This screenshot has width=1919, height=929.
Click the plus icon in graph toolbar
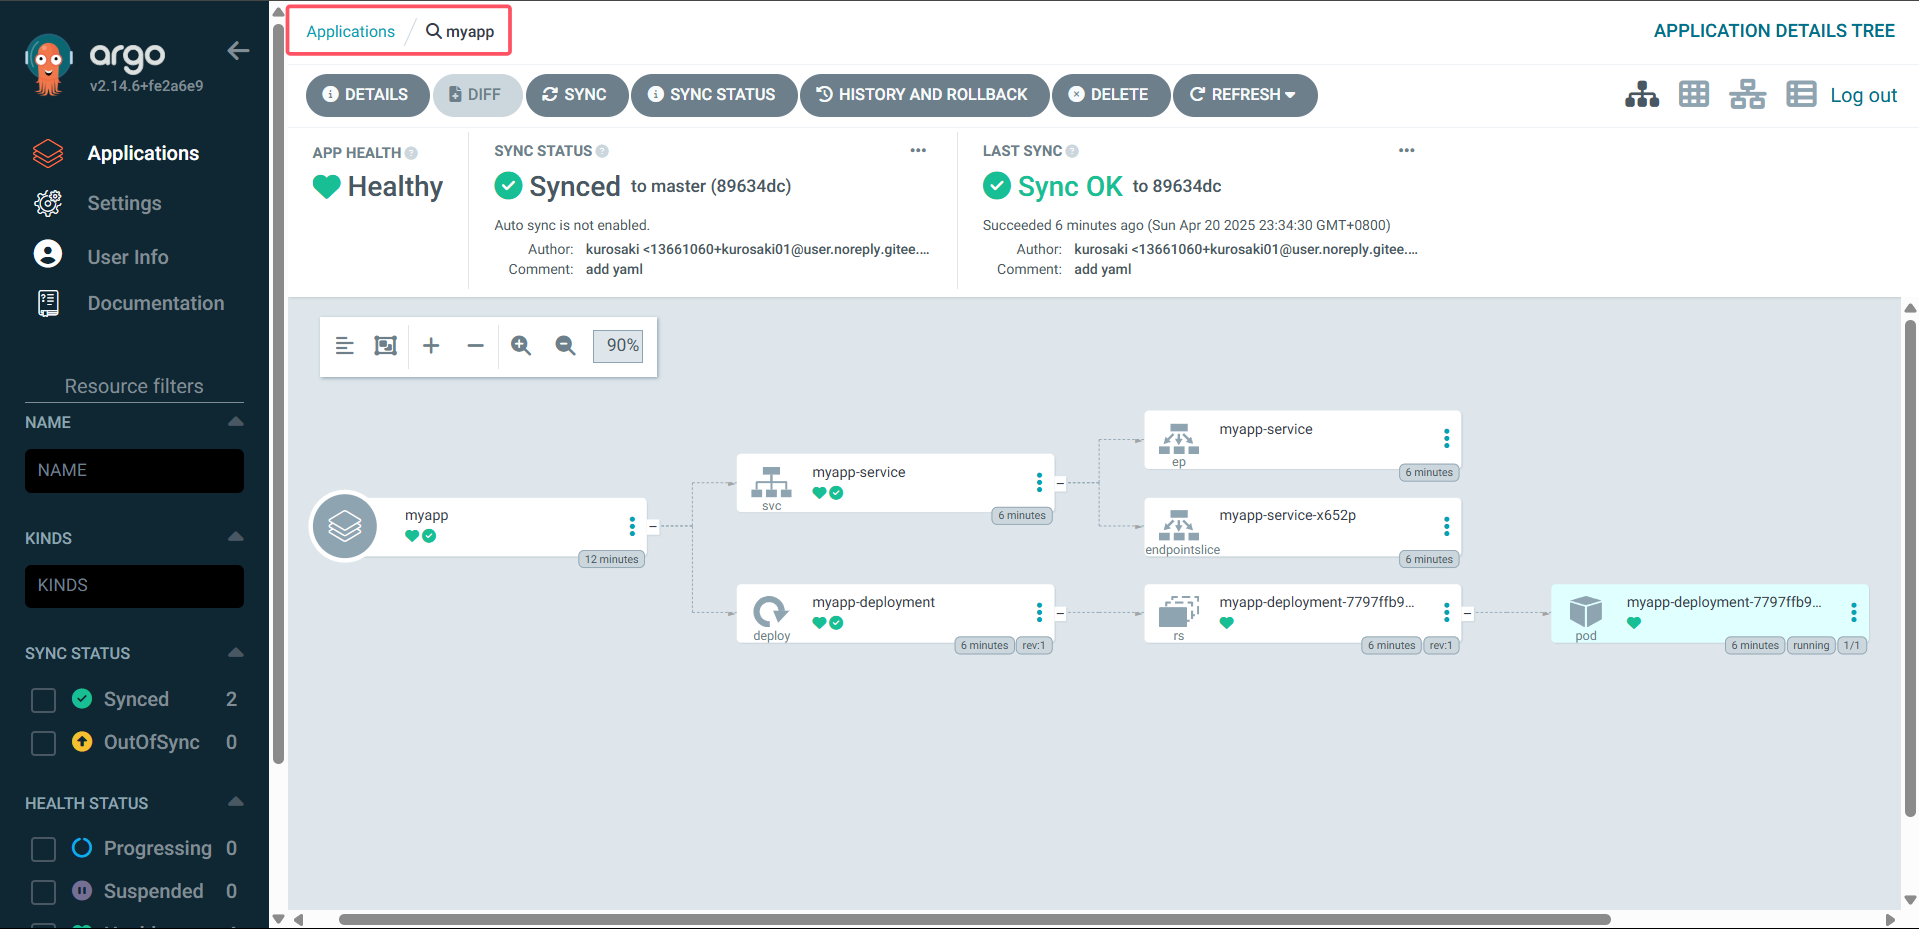(x=431, y=346)
